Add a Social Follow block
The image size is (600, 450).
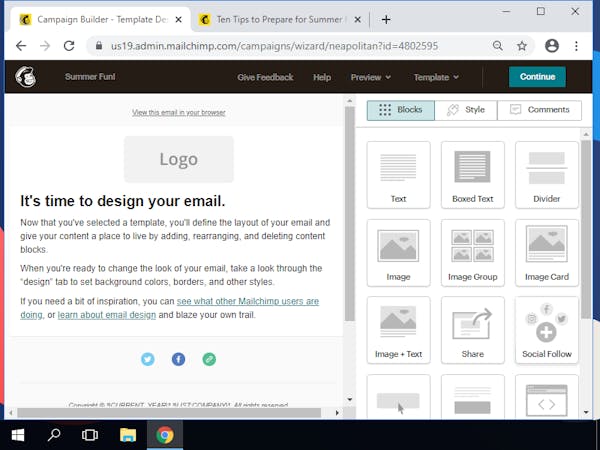(x=547, y=330)
